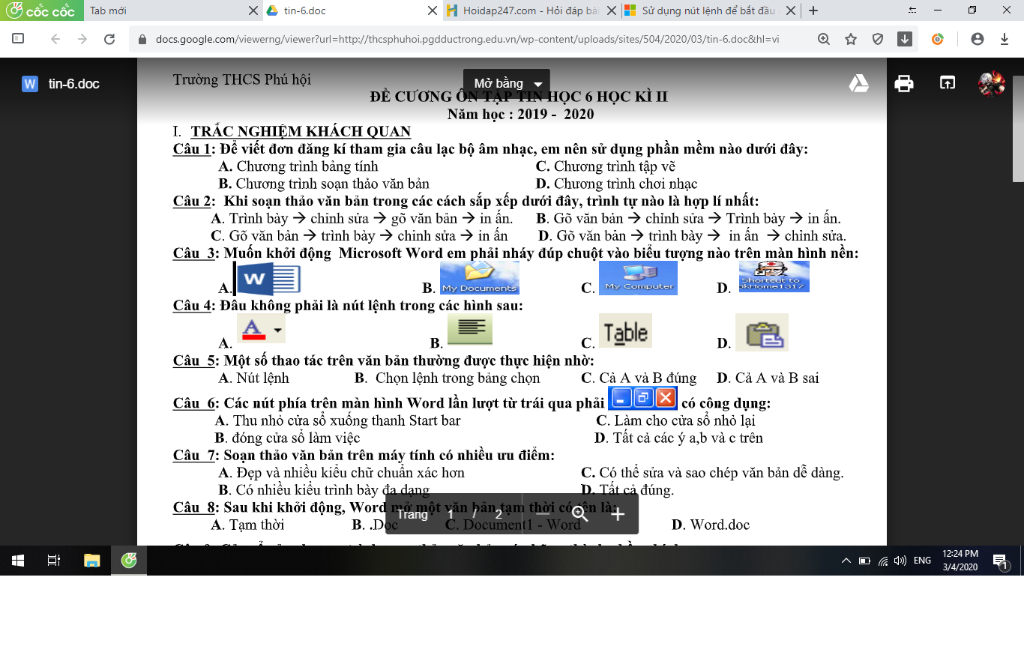This screenshot has width=1024, height=646.
Task: Click the paste clipboard image in Câu 4
Action: [x=762, y=332]
